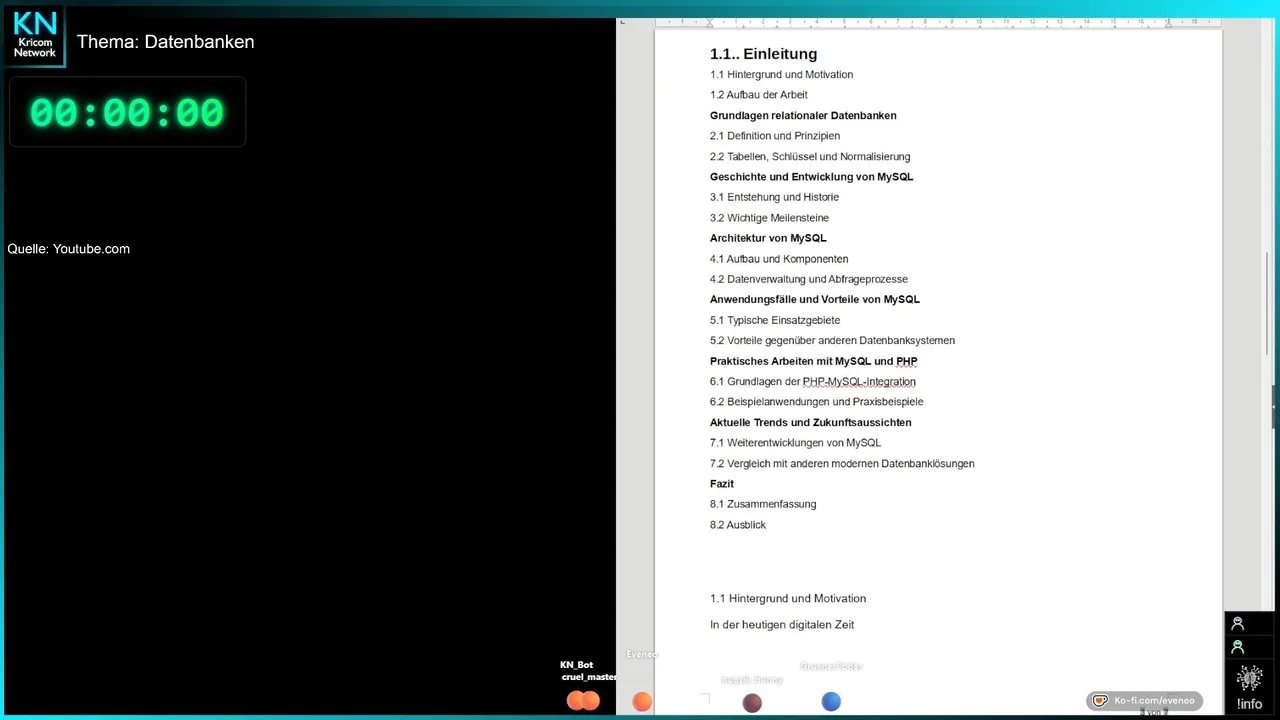Click the green 00:00:00 timer display
1280x720 pixels.
point(127,112)
